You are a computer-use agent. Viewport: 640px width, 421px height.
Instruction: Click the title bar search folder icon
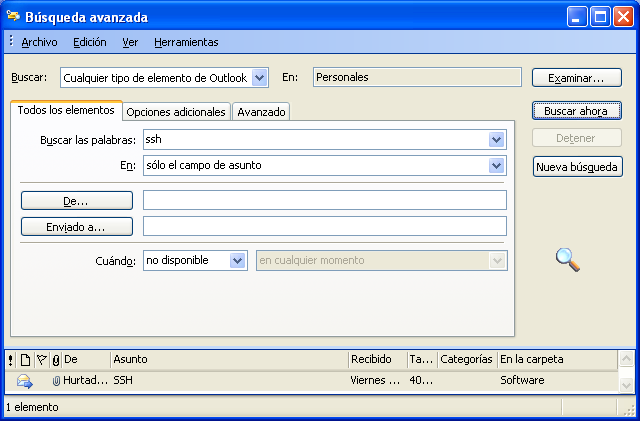coord(13,17)
